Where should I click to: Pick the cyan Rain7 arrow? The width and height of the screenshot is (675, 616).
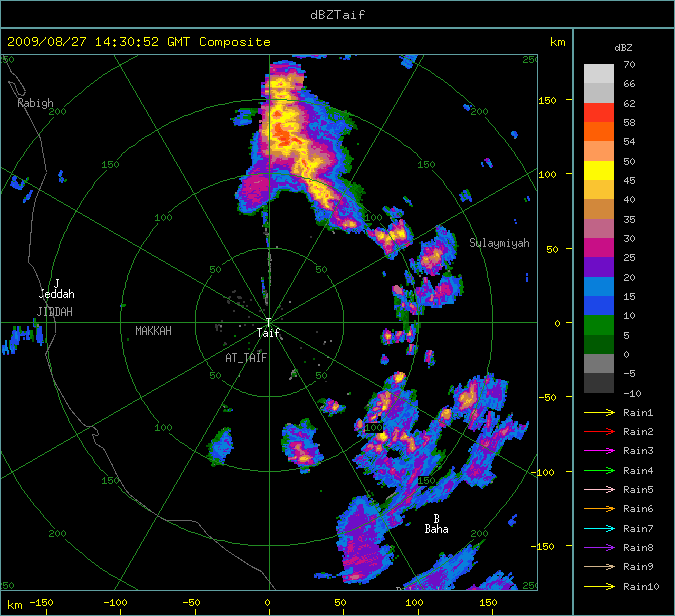click(601, 528)
